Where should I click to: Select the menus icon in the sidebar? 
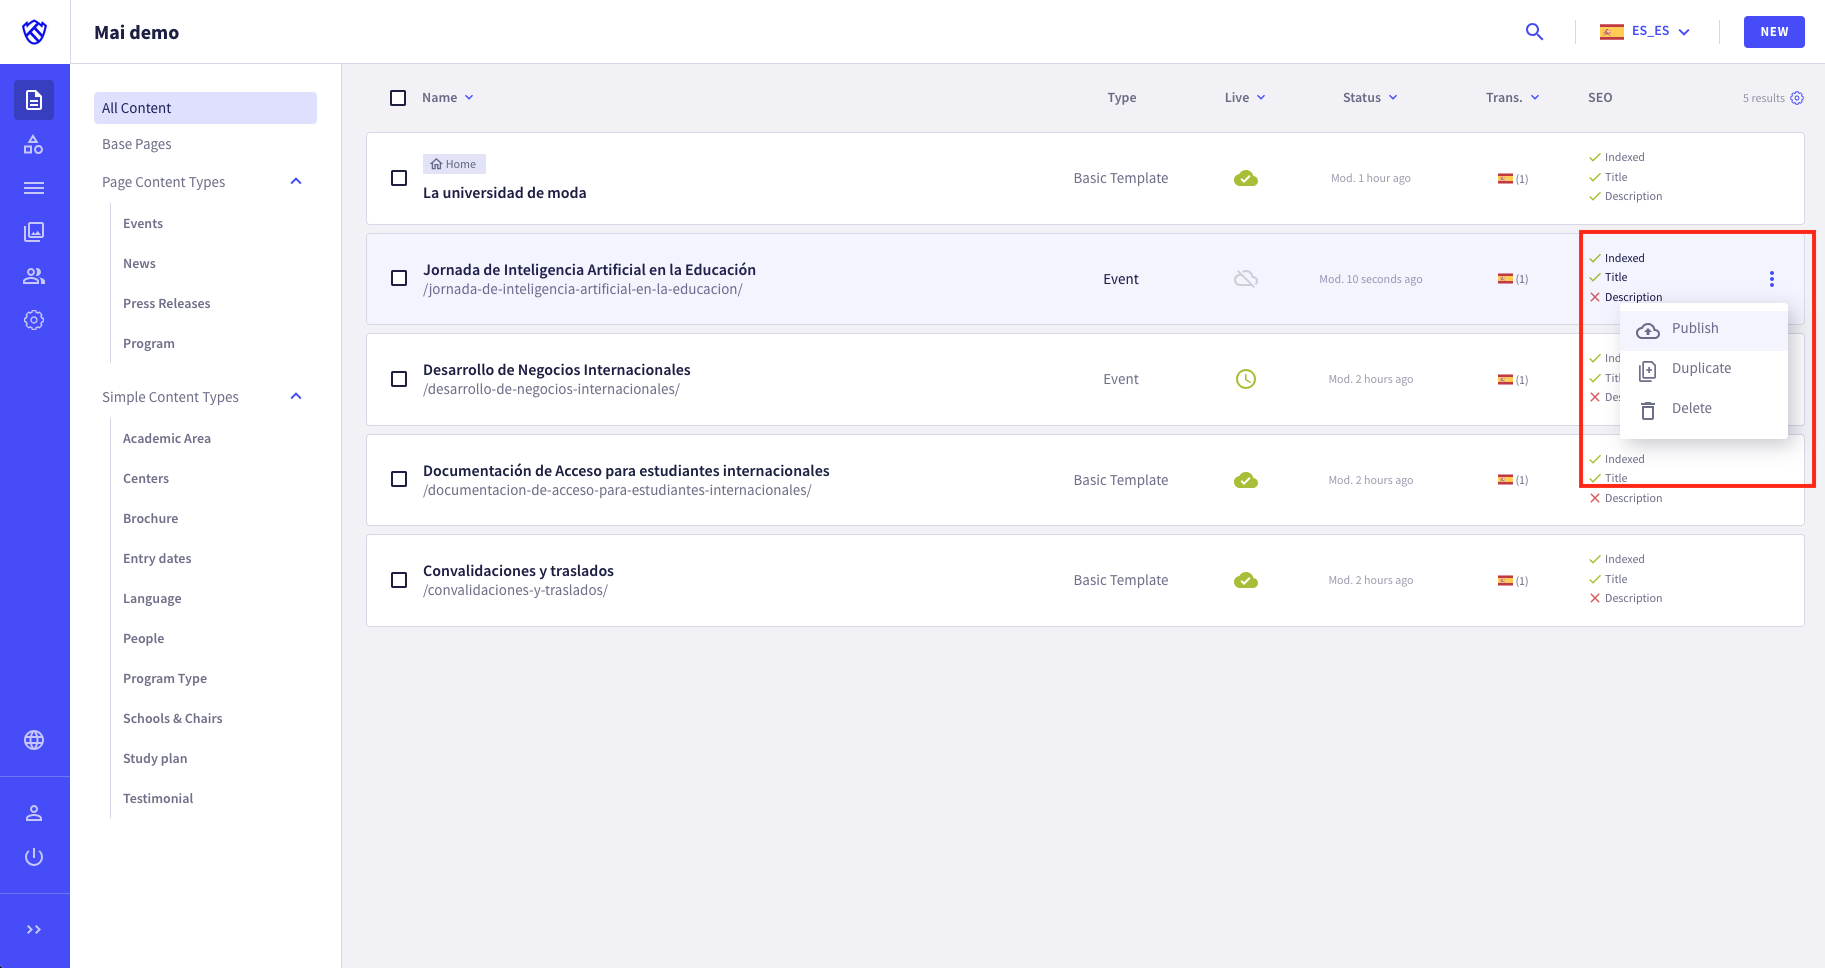(x=34, y=187)
